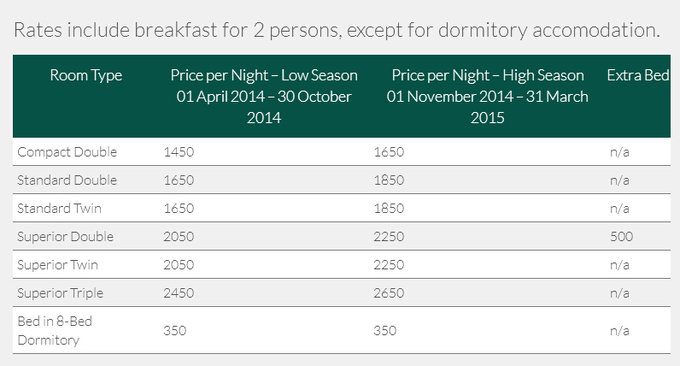680x366 pixels.
Task: Click the Superior Triple room name
Action: coord(60,293)
